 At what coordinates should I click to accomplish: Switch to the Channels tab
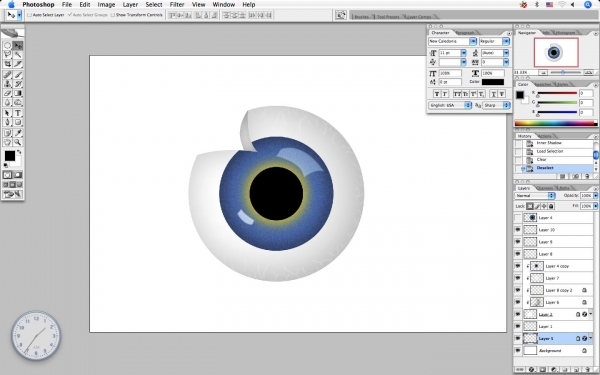coord(544,188)
